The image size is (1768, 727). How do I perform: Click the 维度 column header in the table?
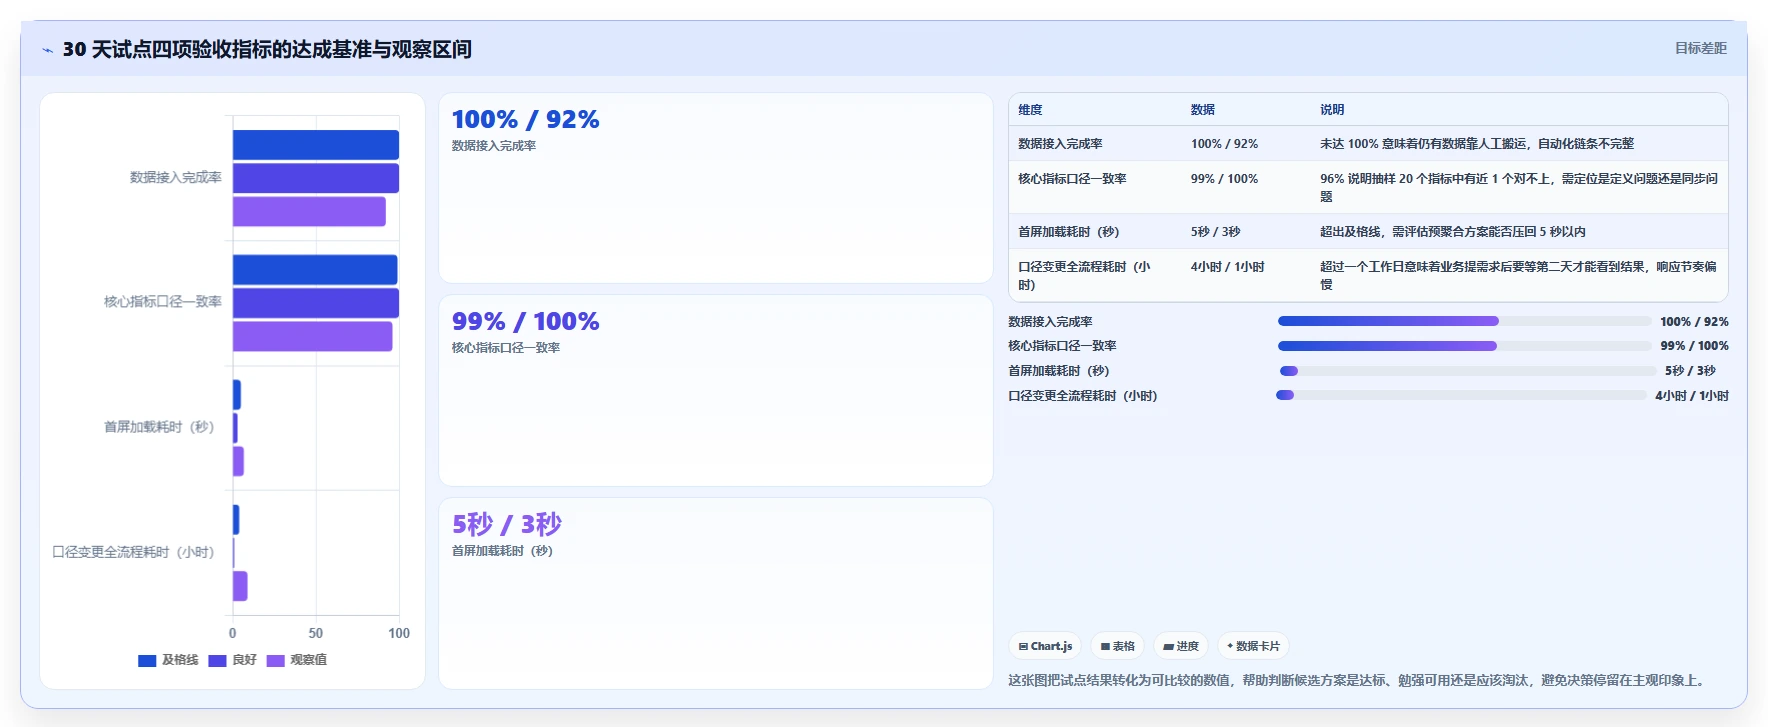(x=1030, y=110)
